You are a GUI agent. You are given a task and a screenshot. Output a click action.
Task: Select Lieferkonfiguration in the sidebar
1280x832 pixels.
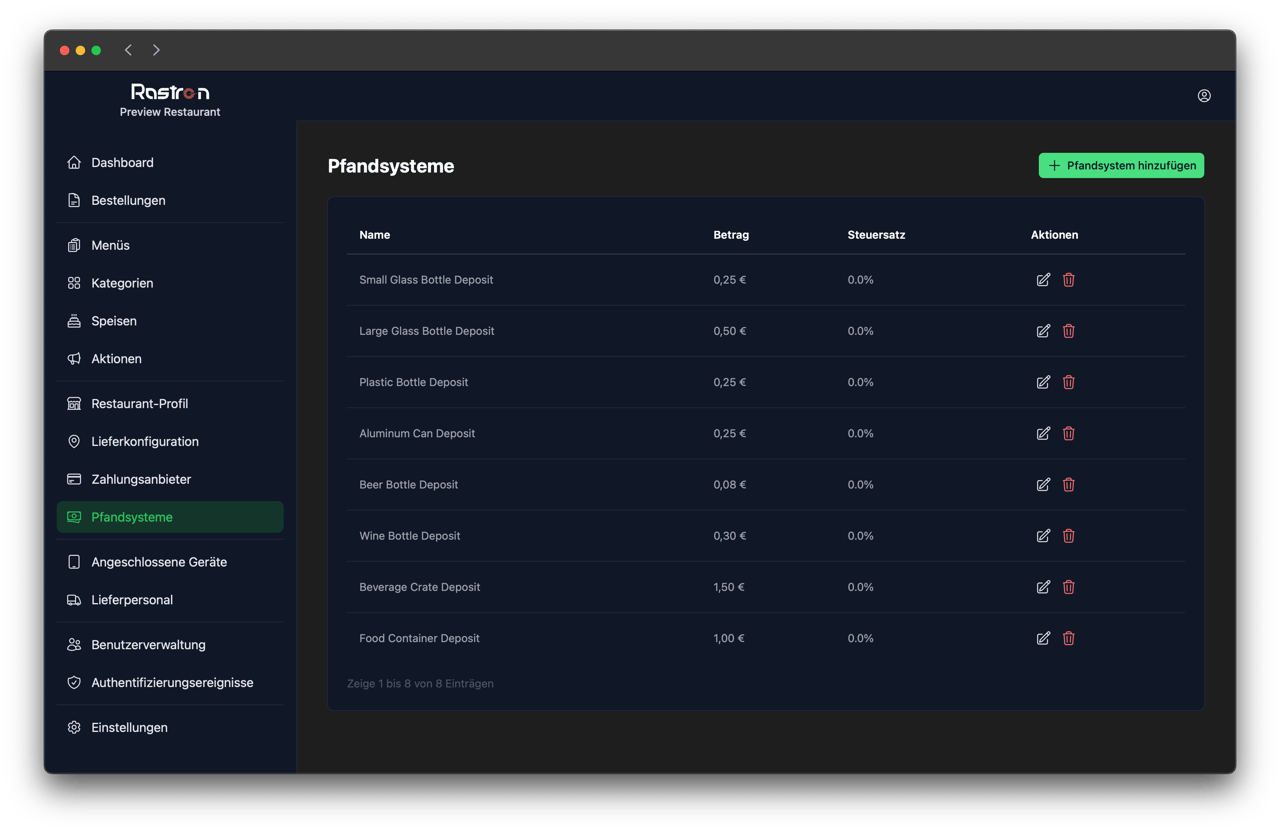coord(144,442)
